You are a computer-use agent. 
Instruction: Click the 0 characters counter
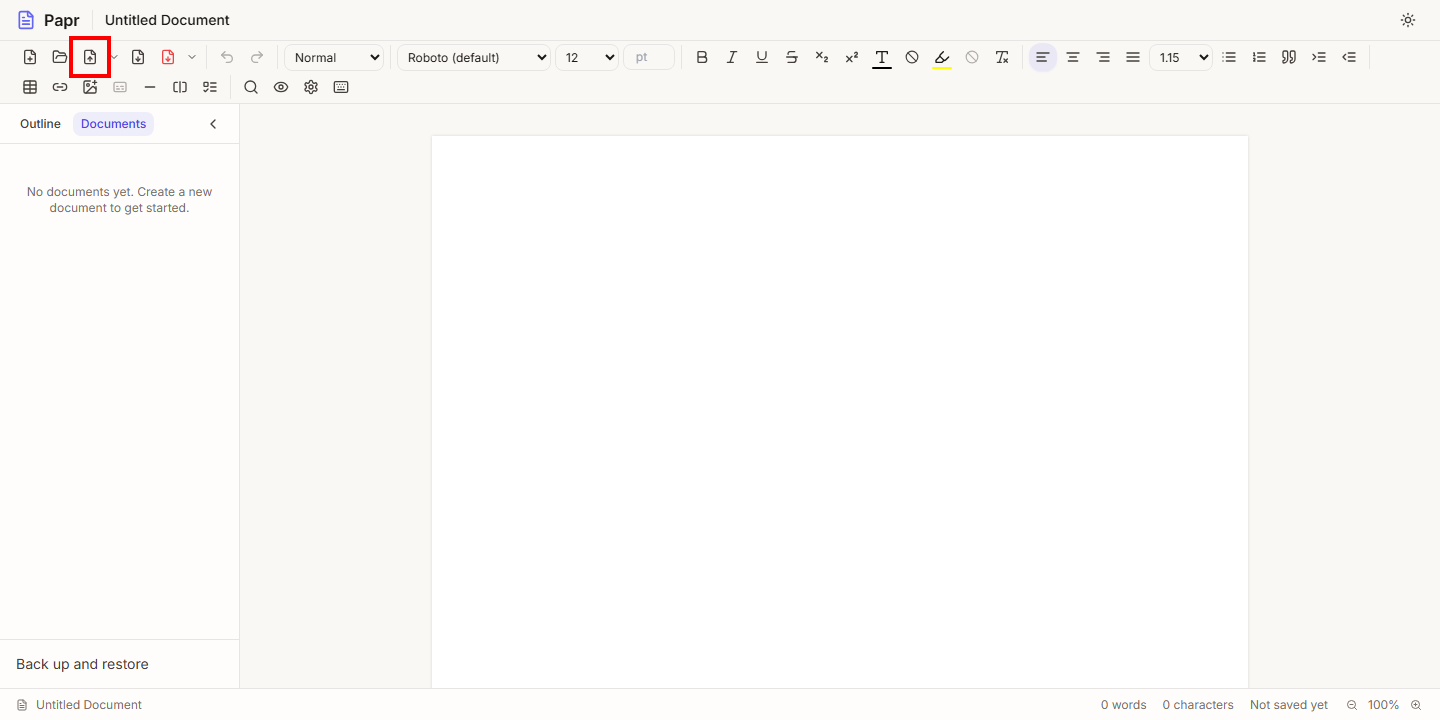[x=1198, y=705]
